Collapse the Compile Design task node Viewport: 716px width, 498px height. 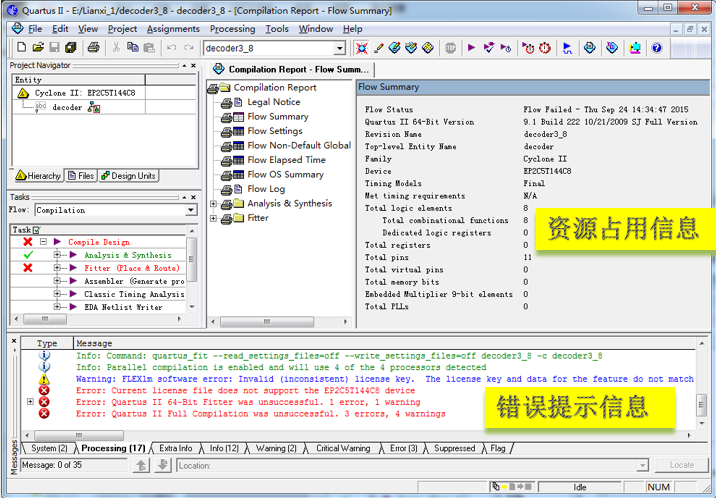(43, 241)
